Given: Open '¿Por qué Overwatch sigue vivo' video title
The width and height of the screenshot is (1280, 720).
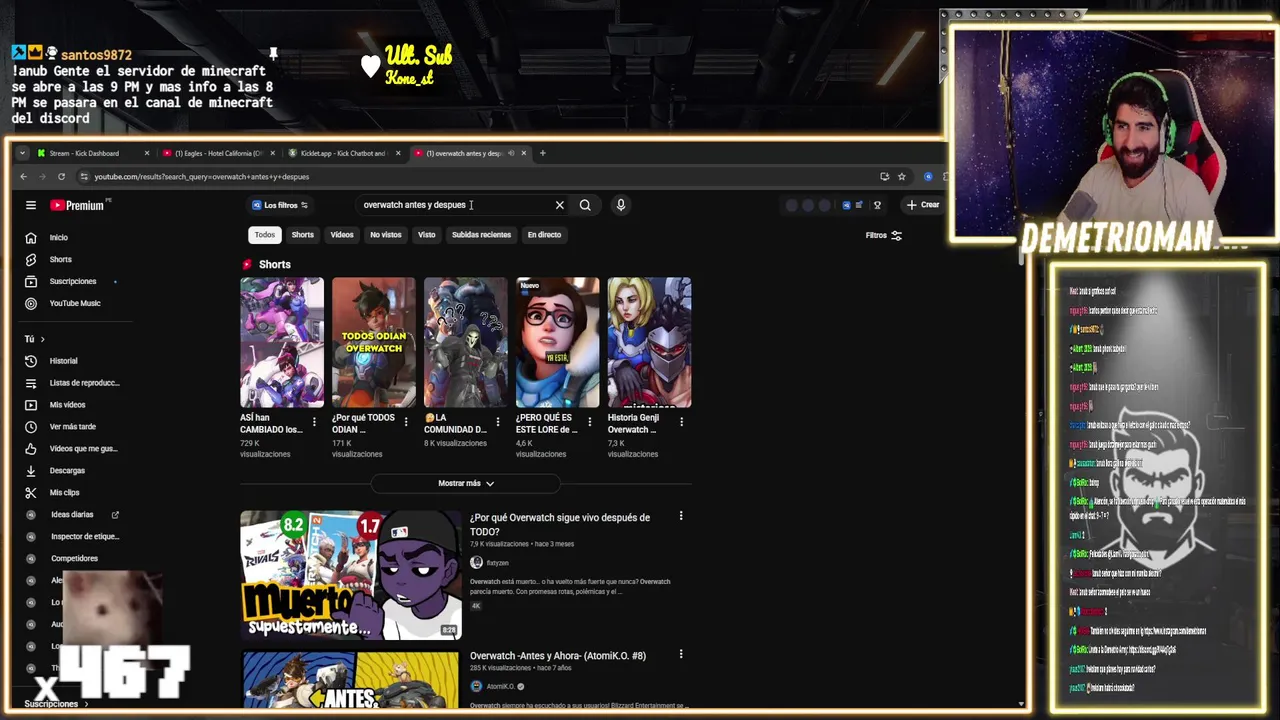Looking at the screenshot, I should [x=560, y=525].
